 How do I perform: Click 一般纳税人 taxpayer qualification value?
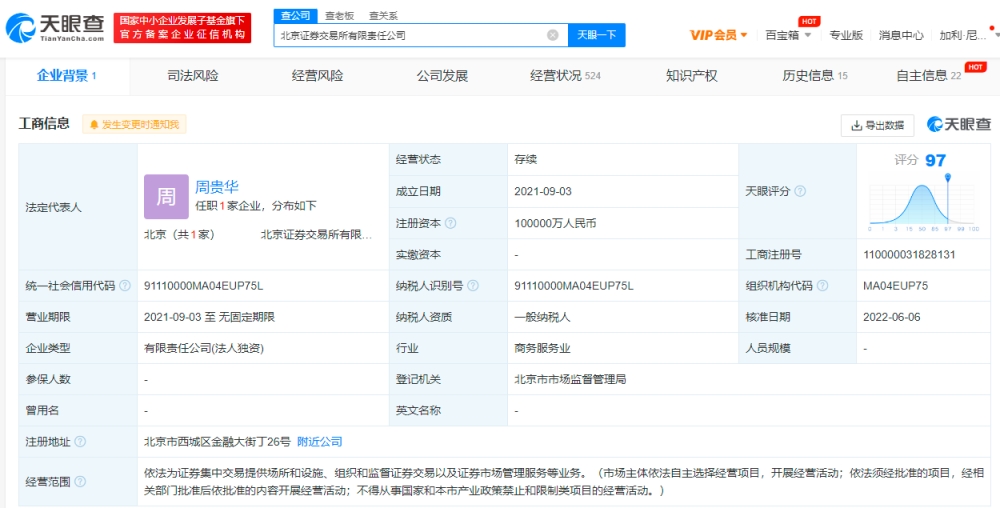[x=543, y=317]
